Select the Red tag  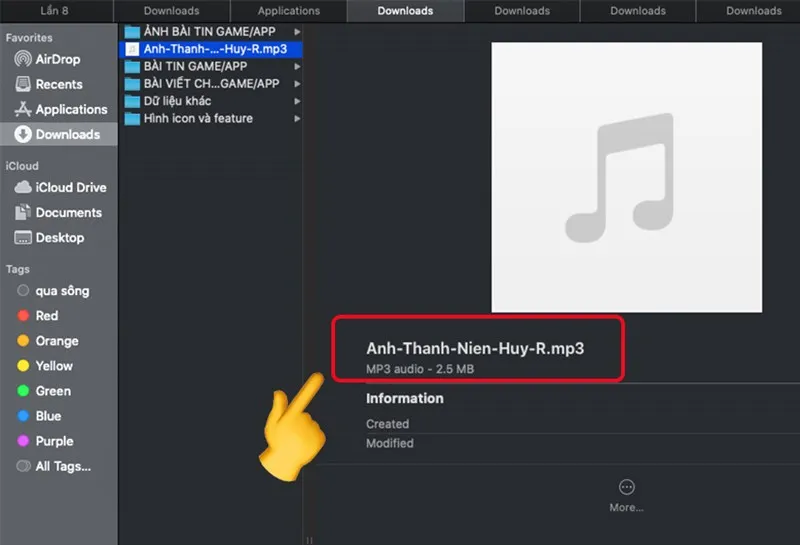(x=47, y=315)
